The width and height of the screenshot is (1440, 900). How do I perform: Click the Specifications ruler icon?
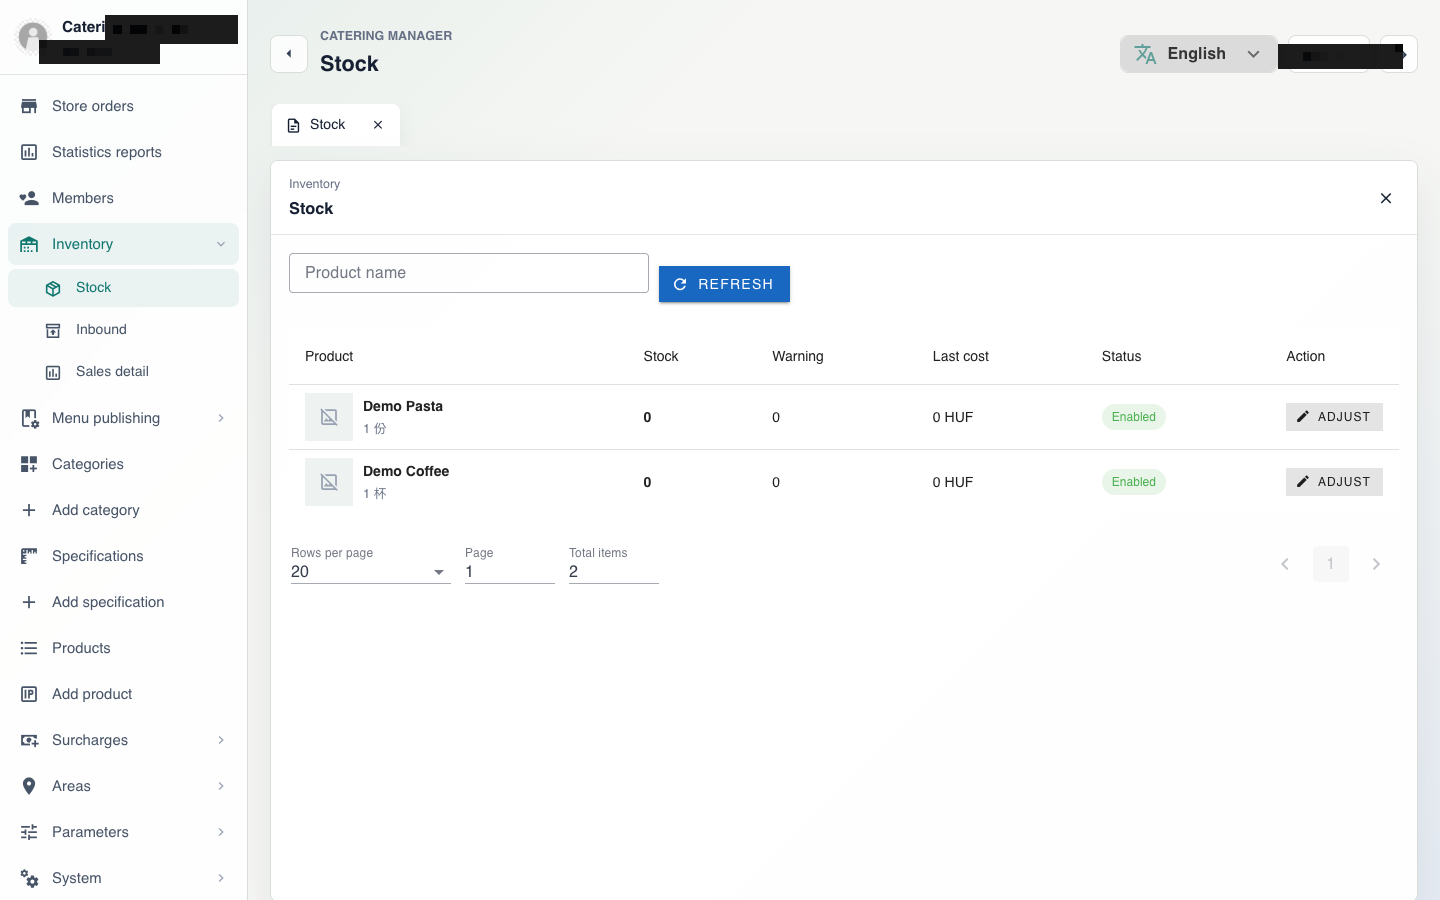tap(29, 556)
